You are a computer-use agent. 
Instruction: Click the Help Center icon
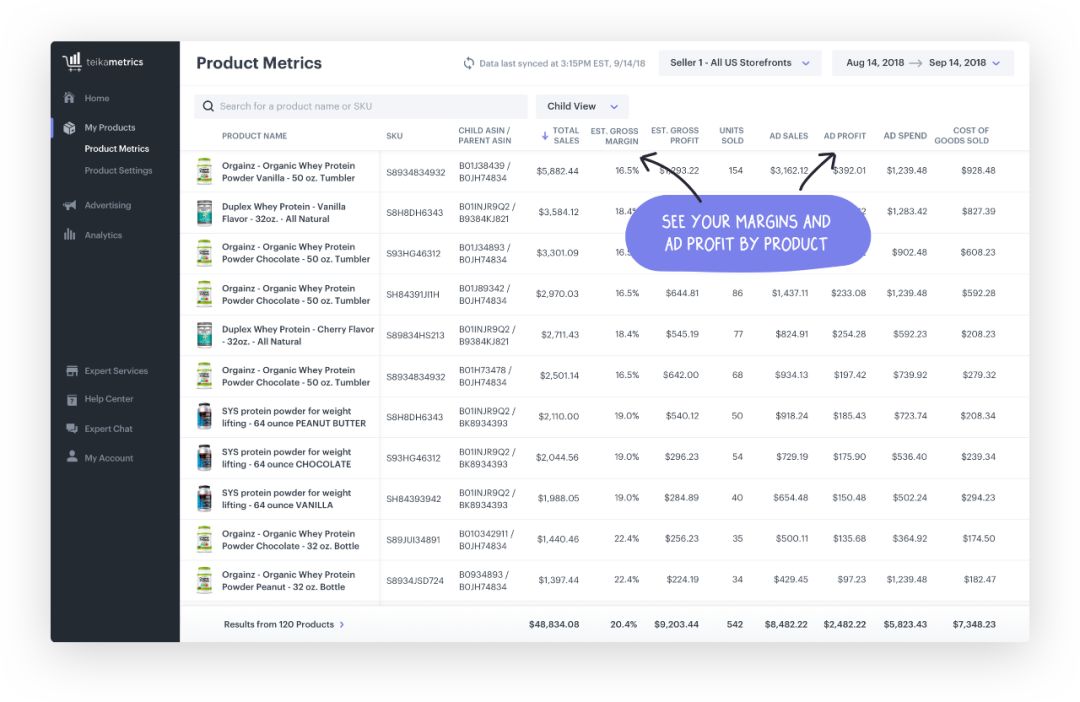click(x=72, y=400)
